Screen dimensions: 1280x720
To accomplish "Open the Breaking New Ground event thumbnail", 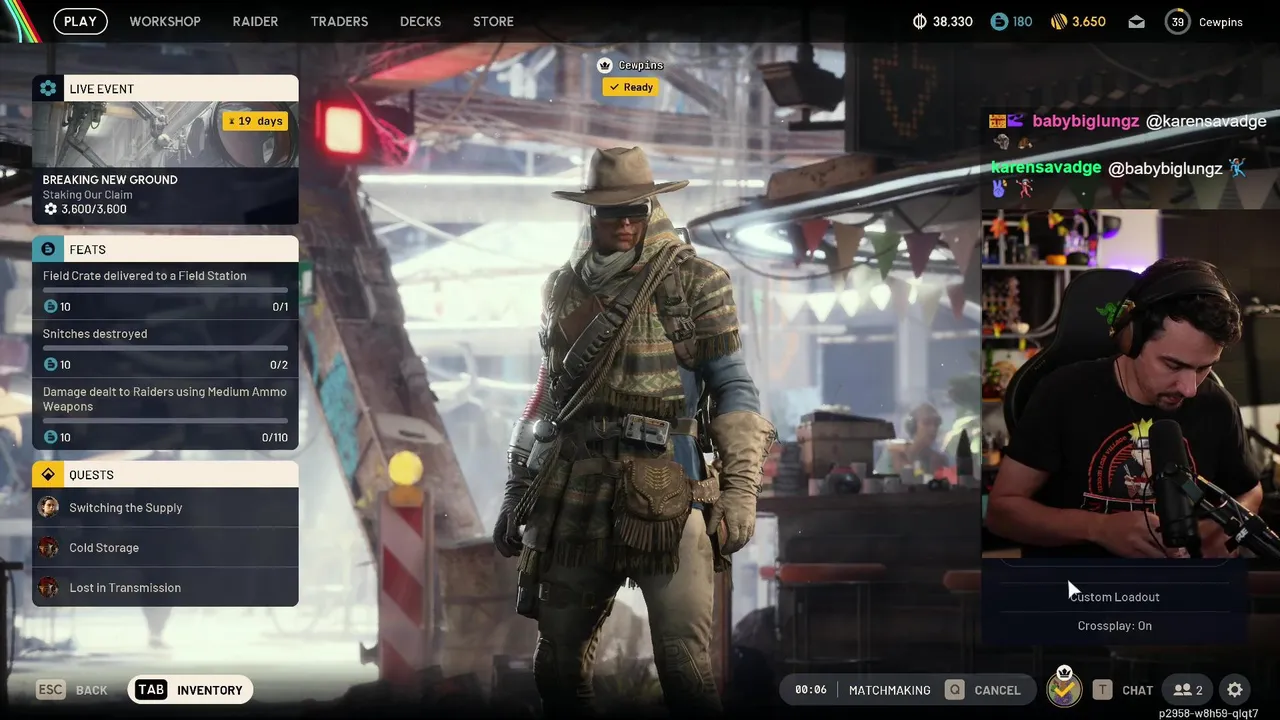I will (165, 134).
